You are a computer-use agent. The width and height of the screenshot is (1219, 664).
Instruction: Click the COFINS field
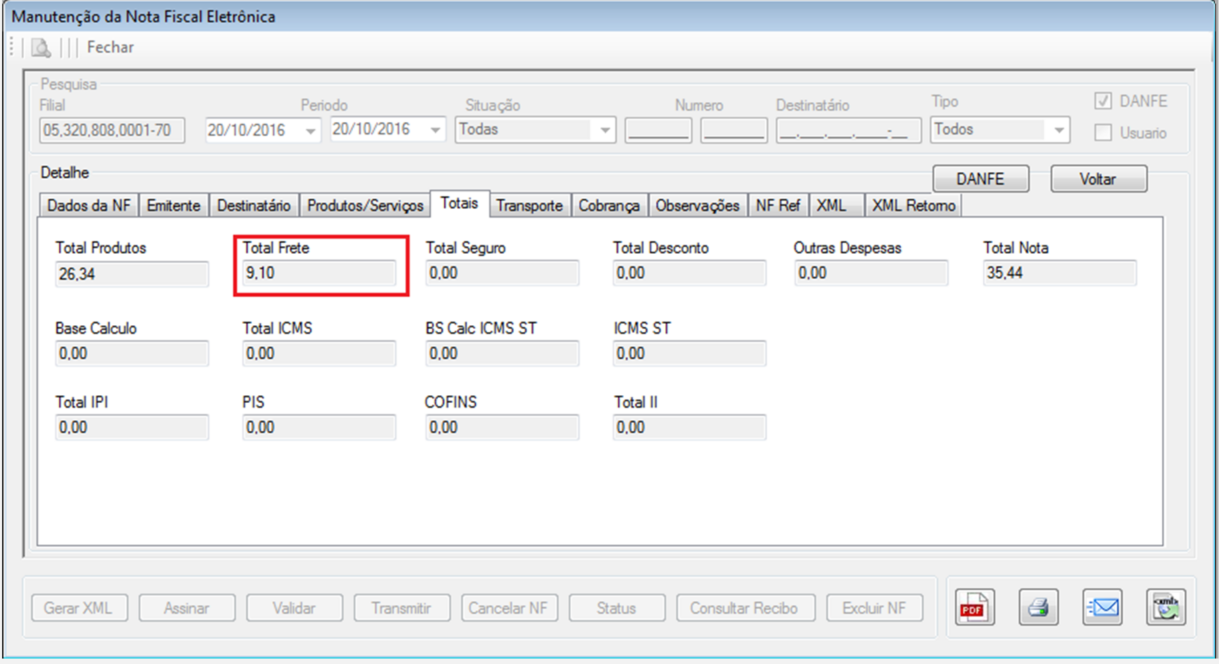point(502,428)
